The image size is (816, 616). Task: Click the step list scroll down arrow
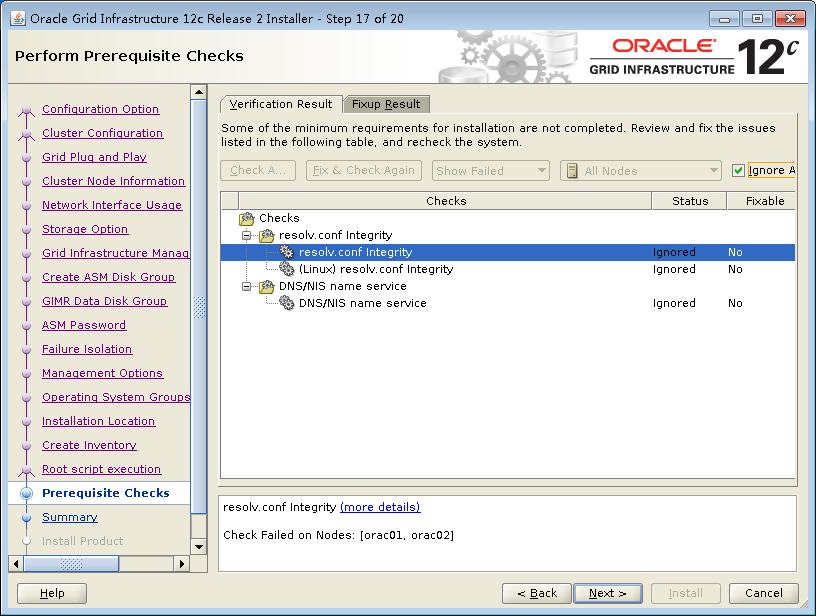pos(199,547)
